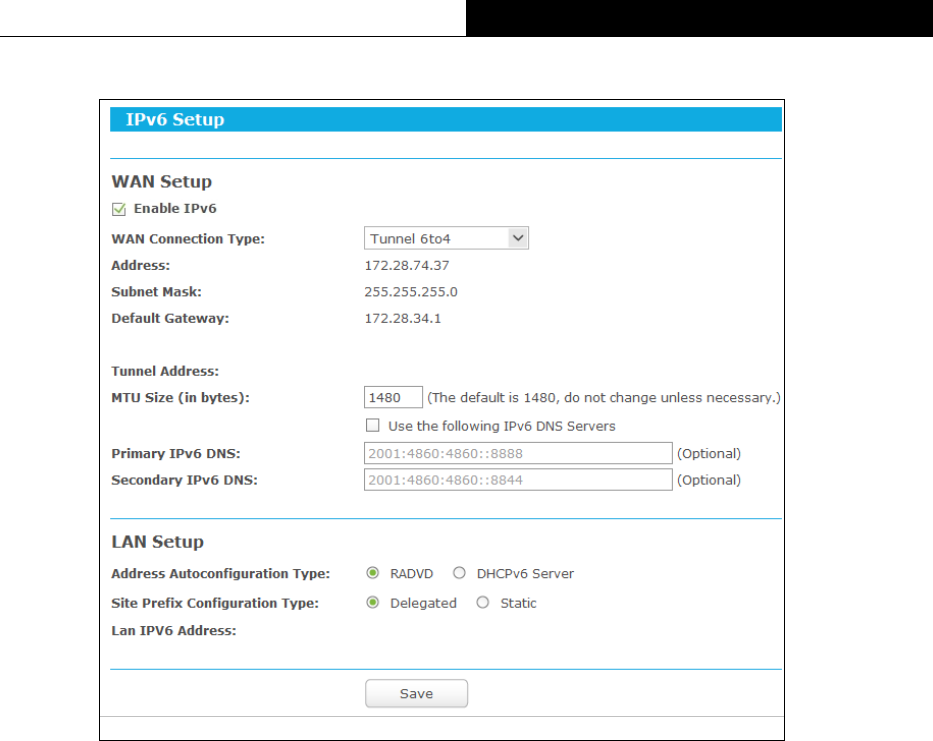933x741 pixels.
Task: Click the WAN Setup heading
Action: click(x=162, y=182)
